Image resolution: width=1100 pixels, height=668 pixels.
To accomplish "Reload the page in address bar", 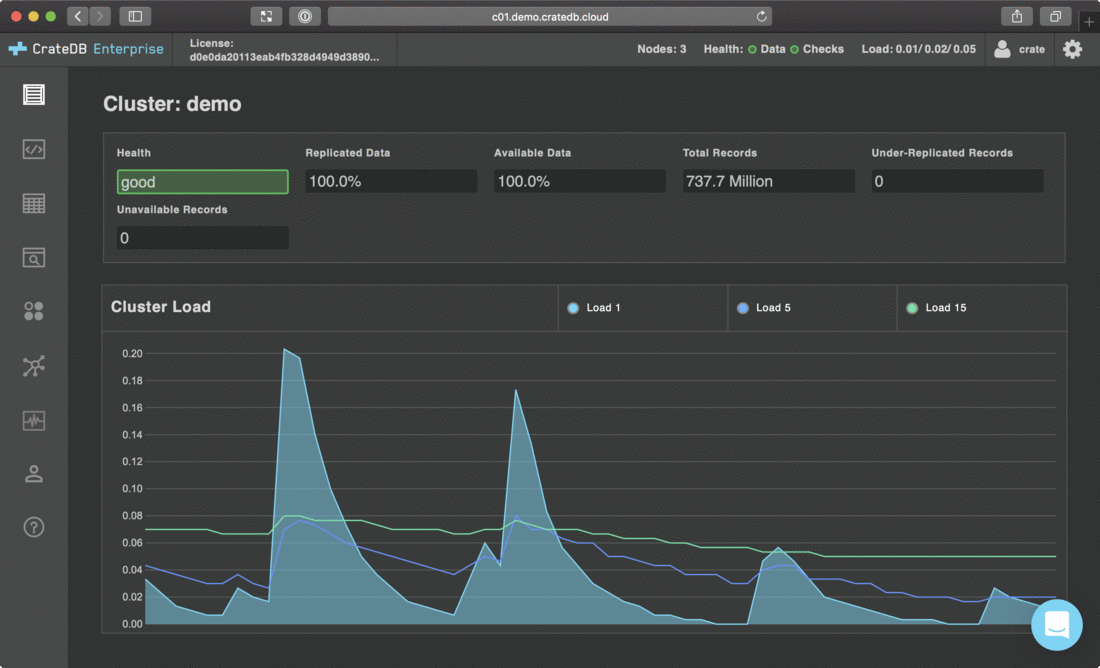I will tap(761, 16).
